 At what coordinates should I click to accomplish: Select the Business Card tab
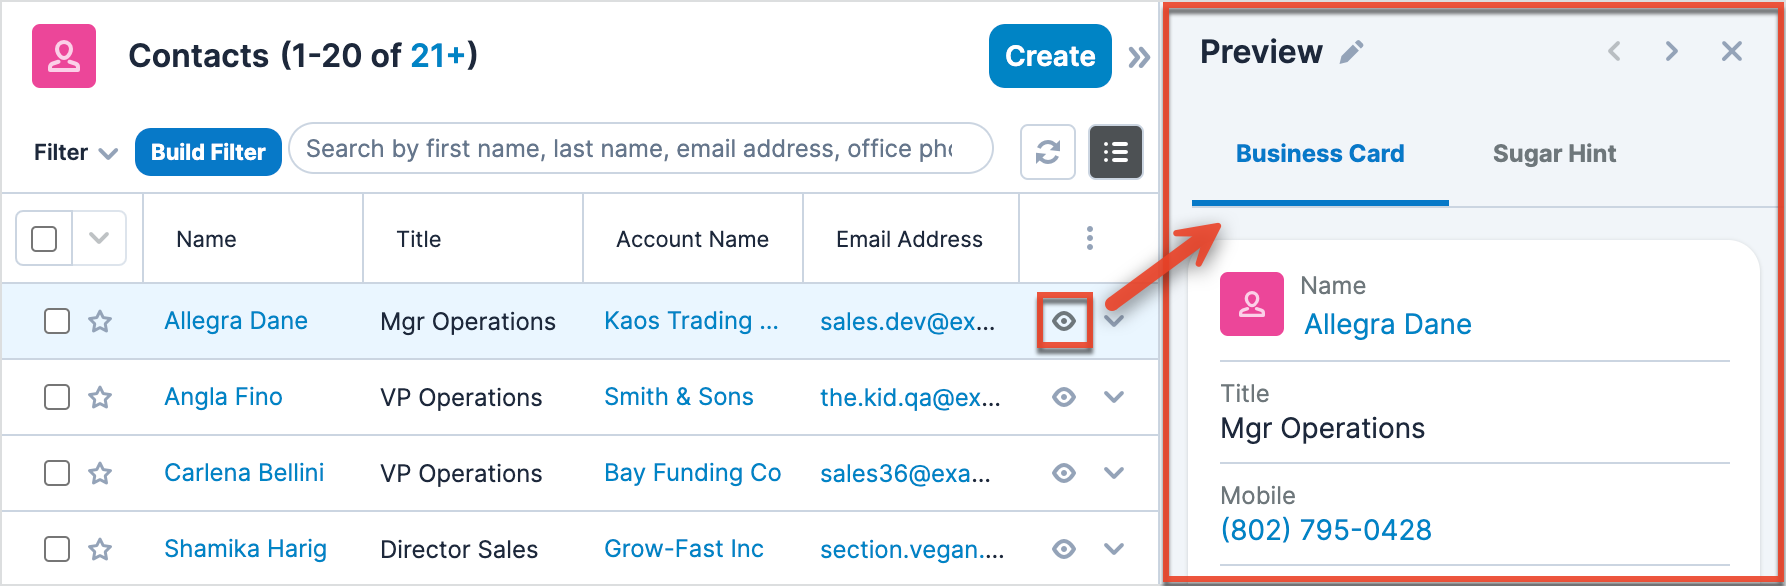(x=1320, y=154)
